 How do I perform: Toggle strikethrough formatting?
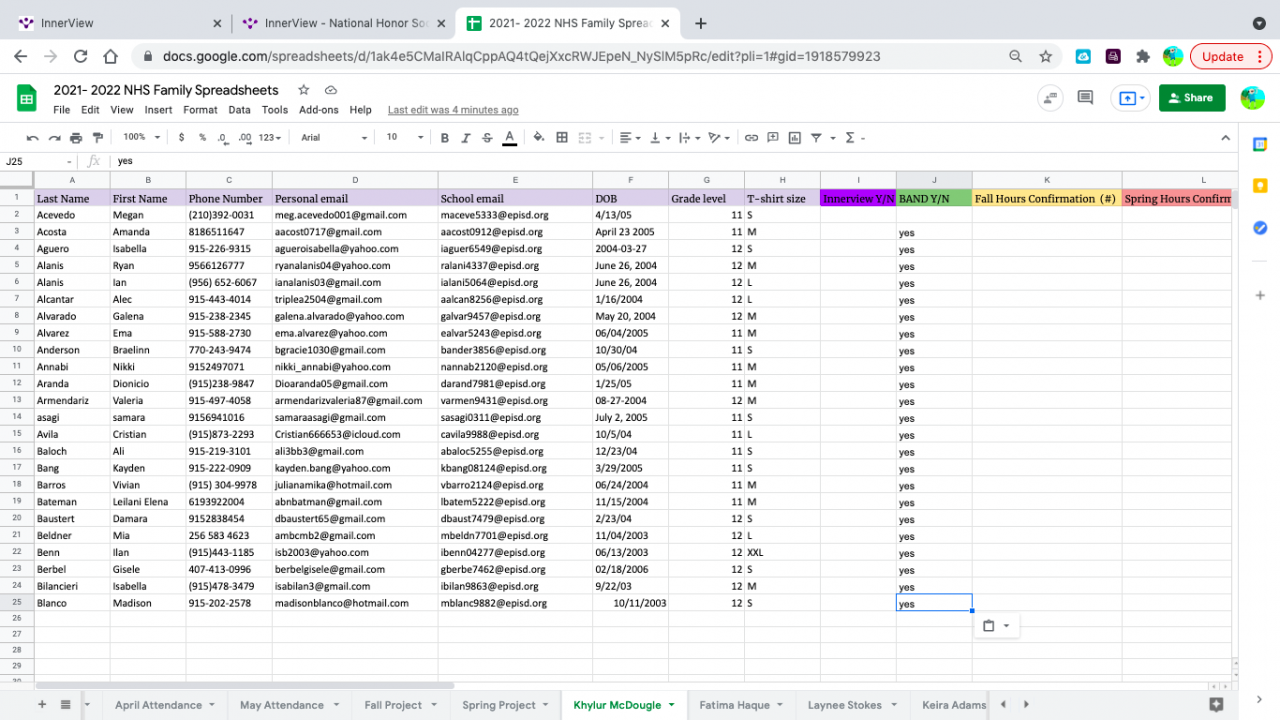pos(487,137)
